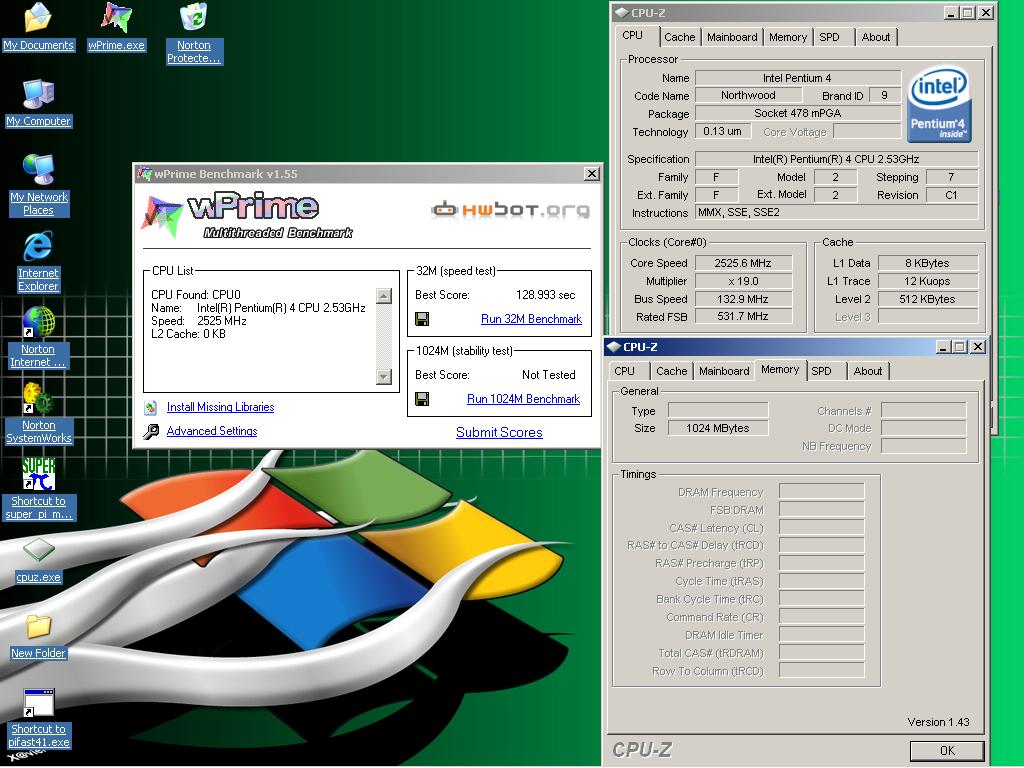Run the 1024M Benchmark
This screenshot has height=768, width=1024.
pyautogui.click(x=523, y=399)
